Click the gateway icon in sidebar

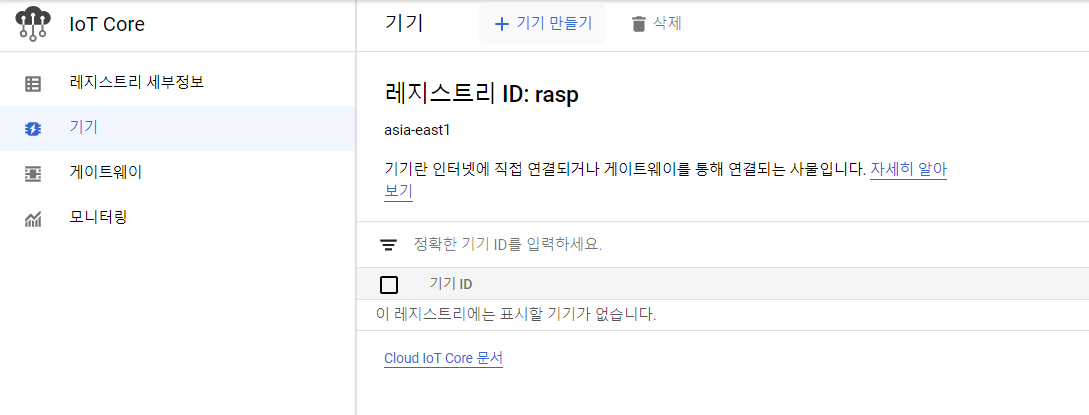pos(33,173)
